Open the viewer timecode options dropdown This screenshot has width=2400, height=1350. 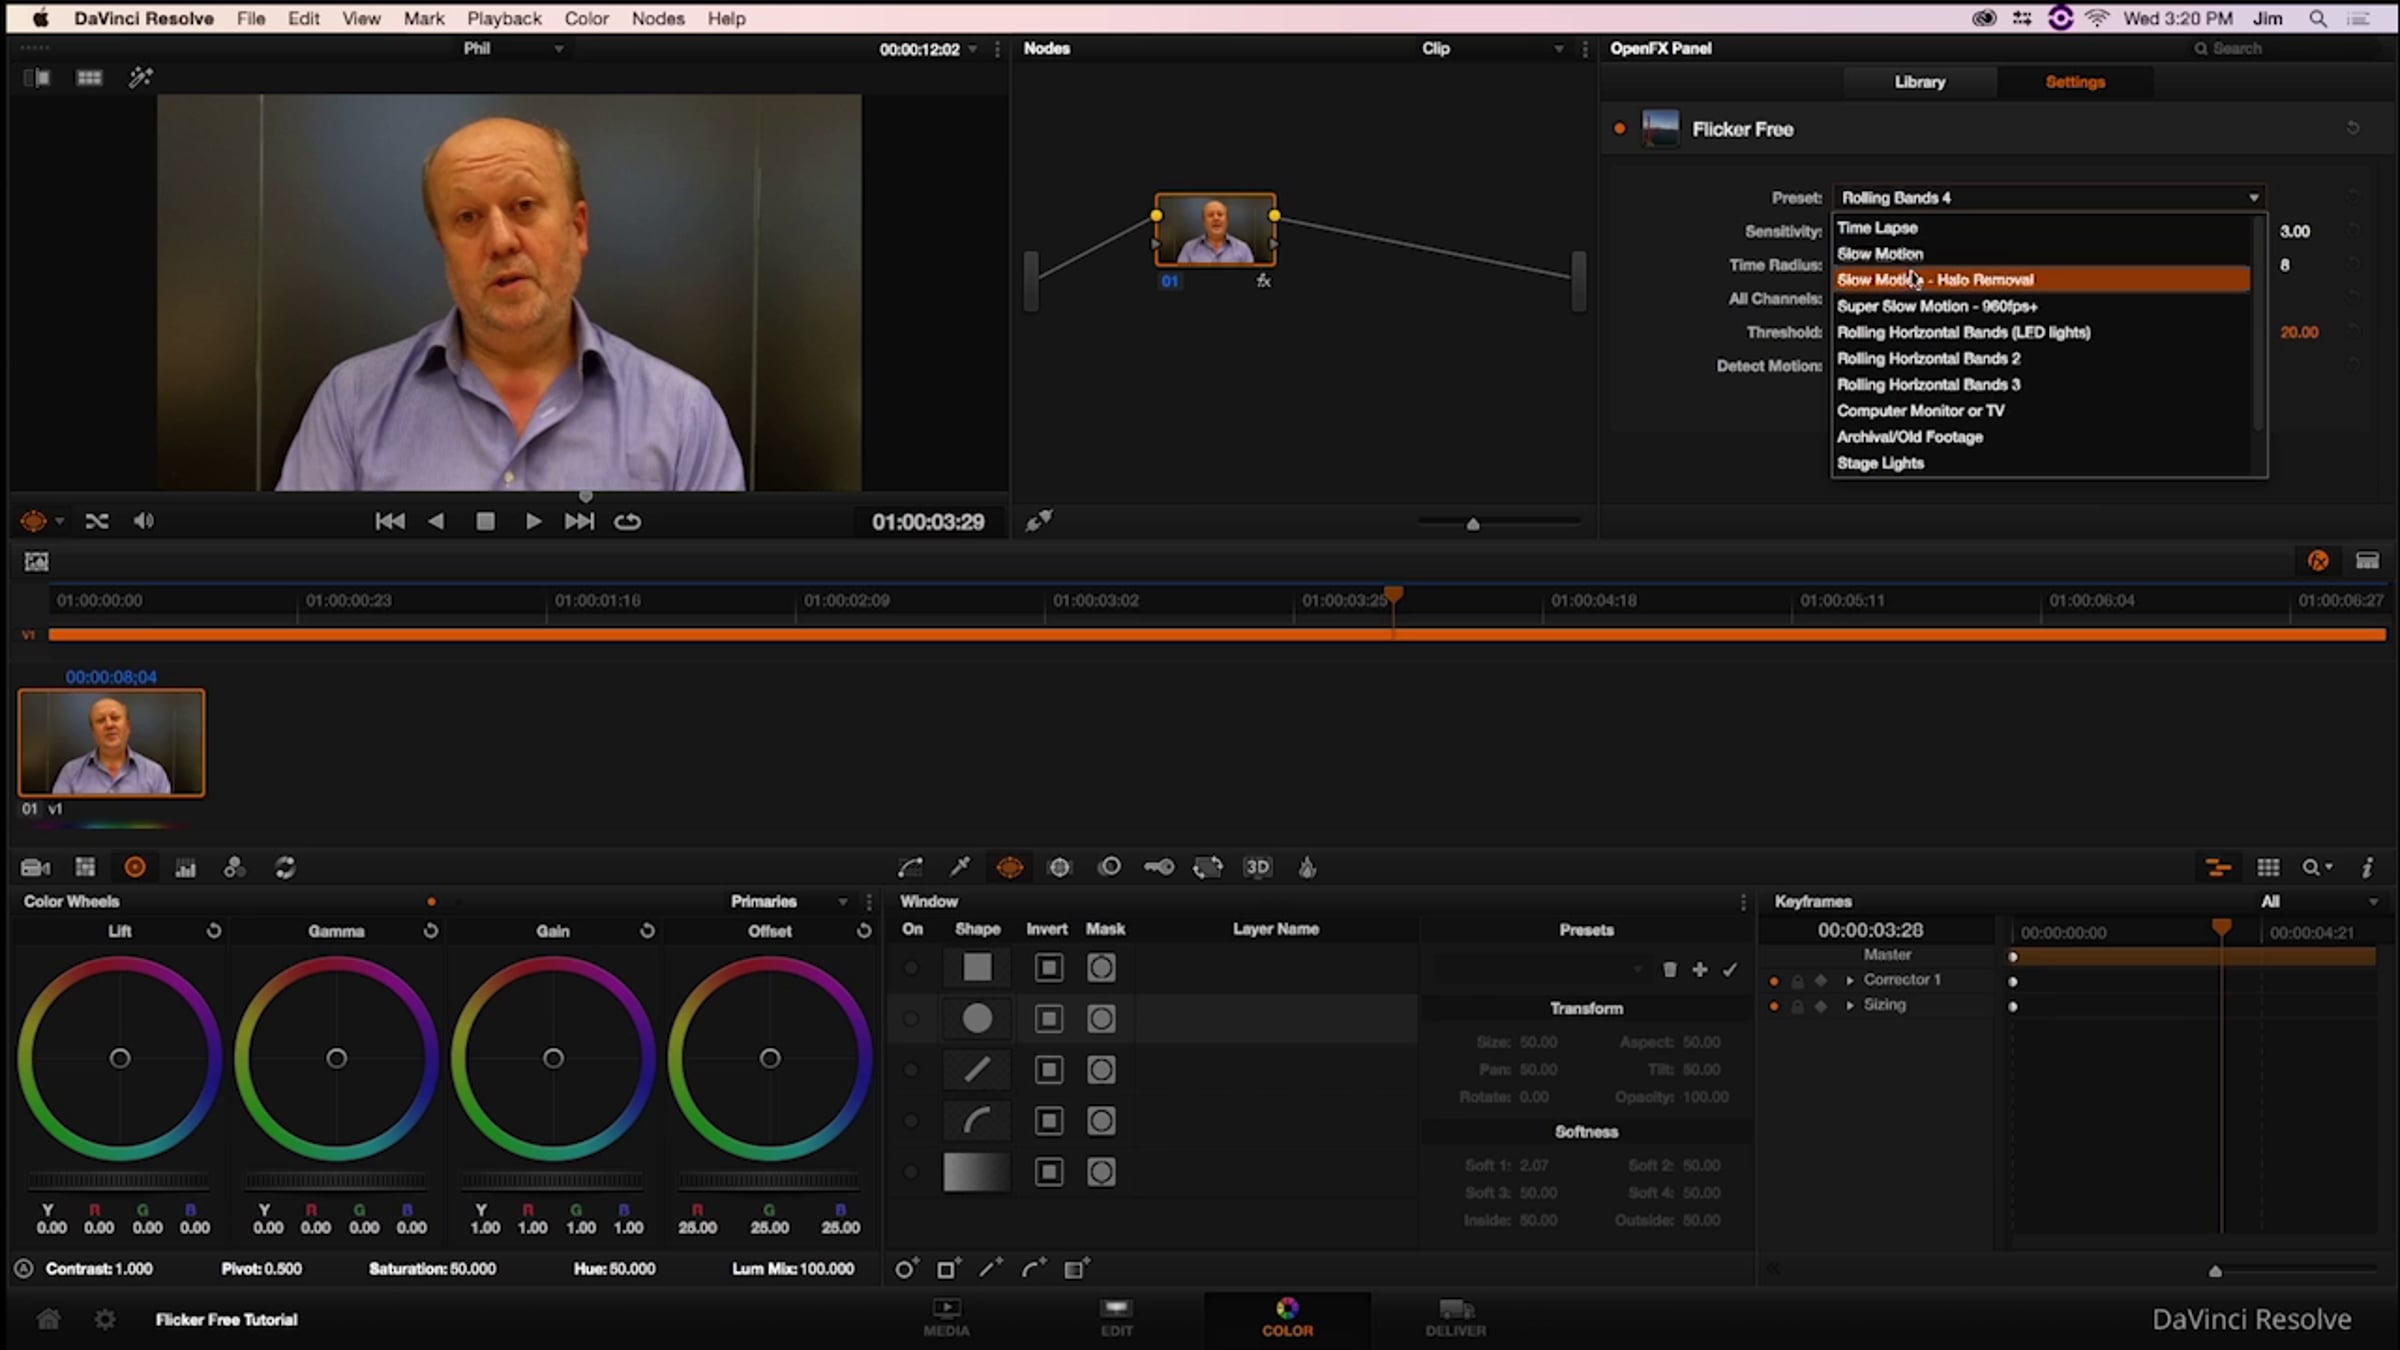(972, 49)
